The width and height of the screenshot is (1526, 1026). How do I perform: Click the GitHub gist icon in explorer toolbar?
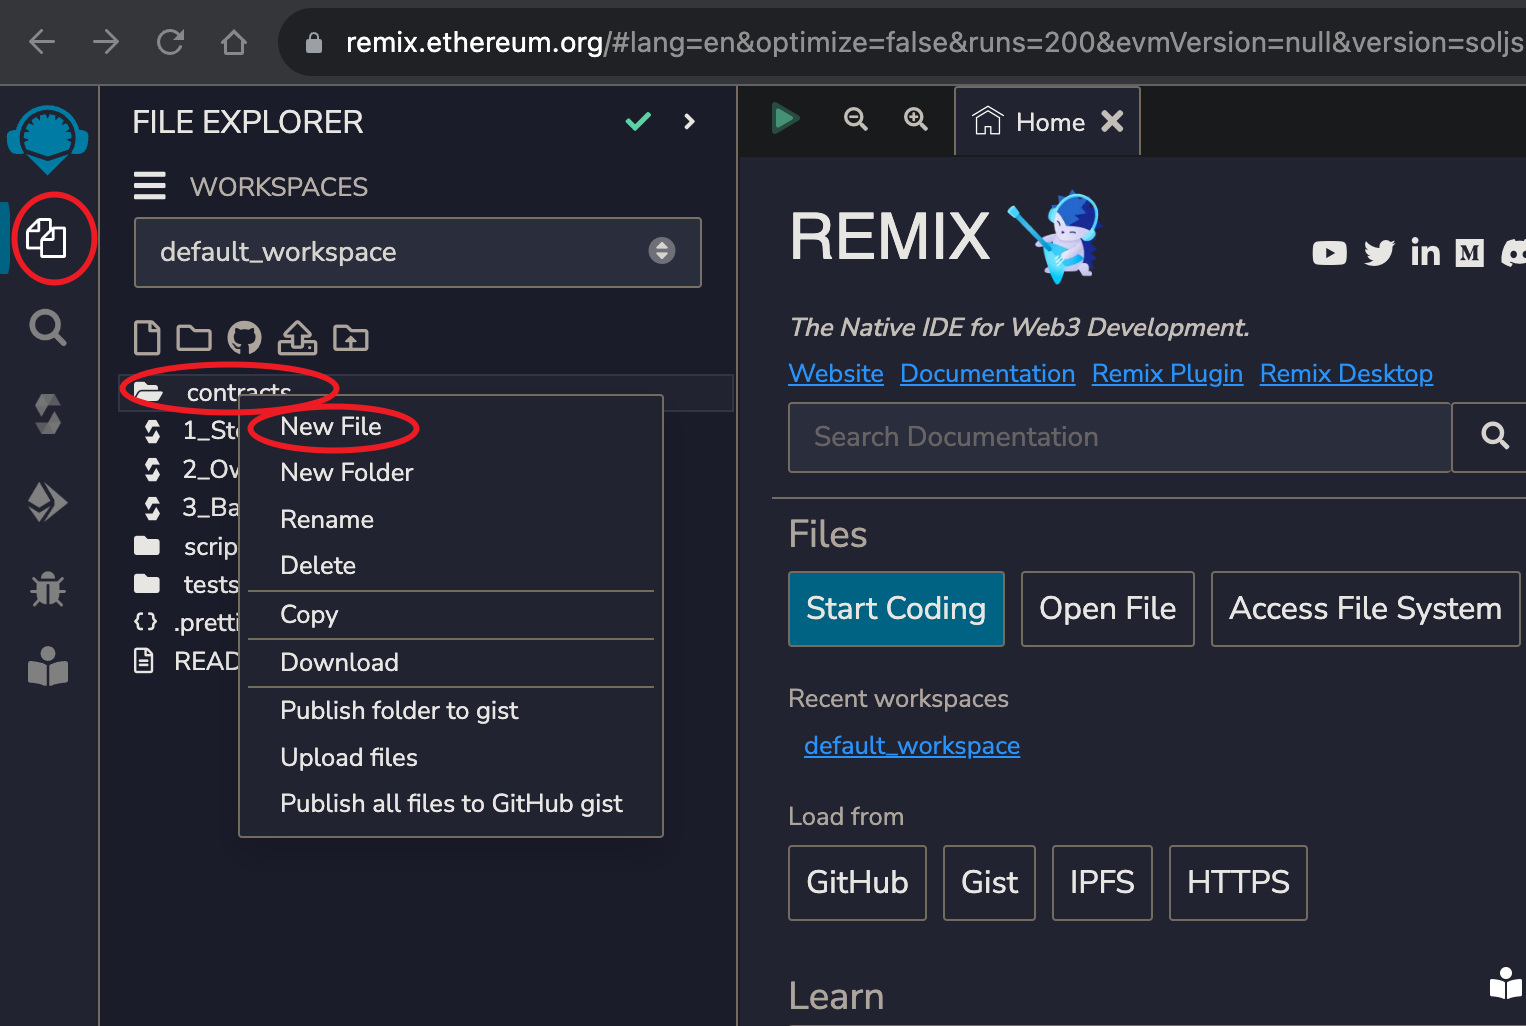point(244,339)
